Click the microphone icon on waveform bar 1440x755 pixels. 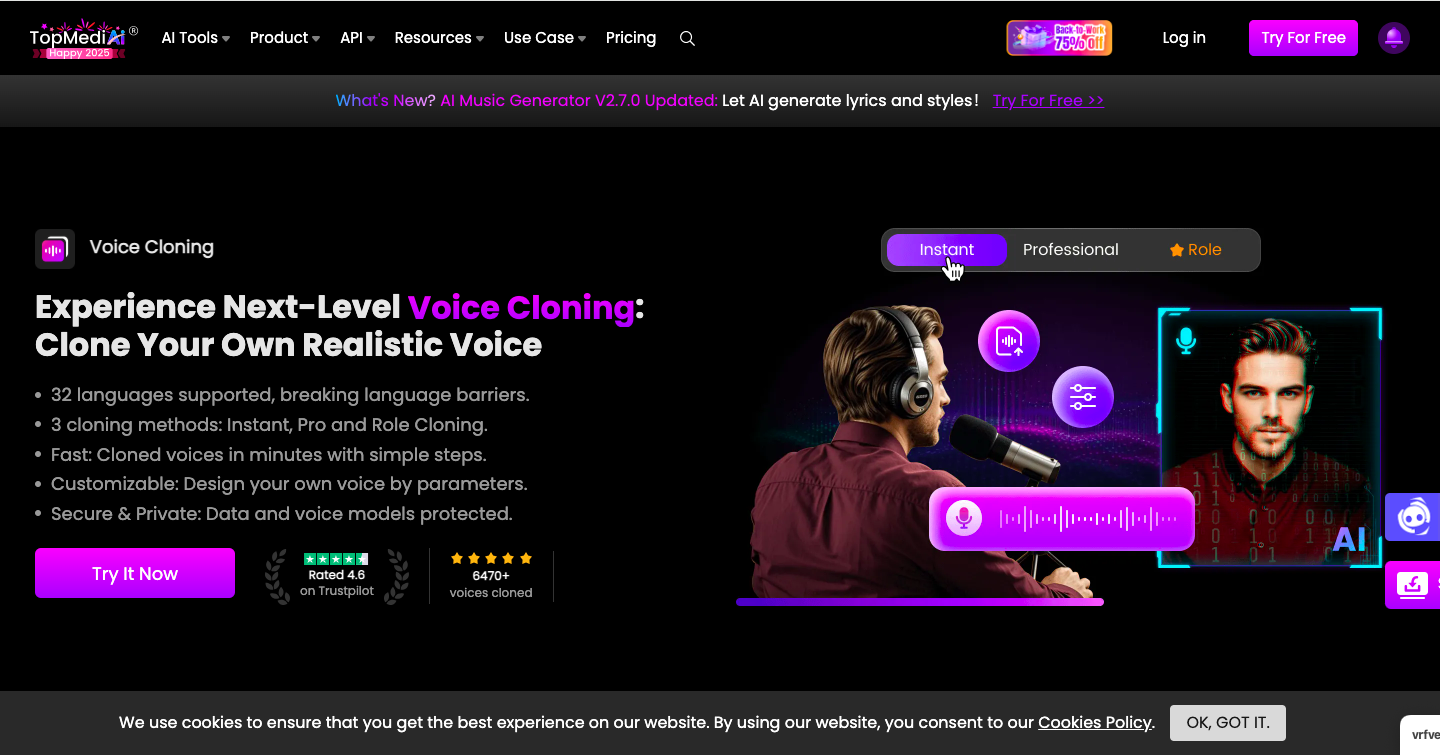coord(964,518)
